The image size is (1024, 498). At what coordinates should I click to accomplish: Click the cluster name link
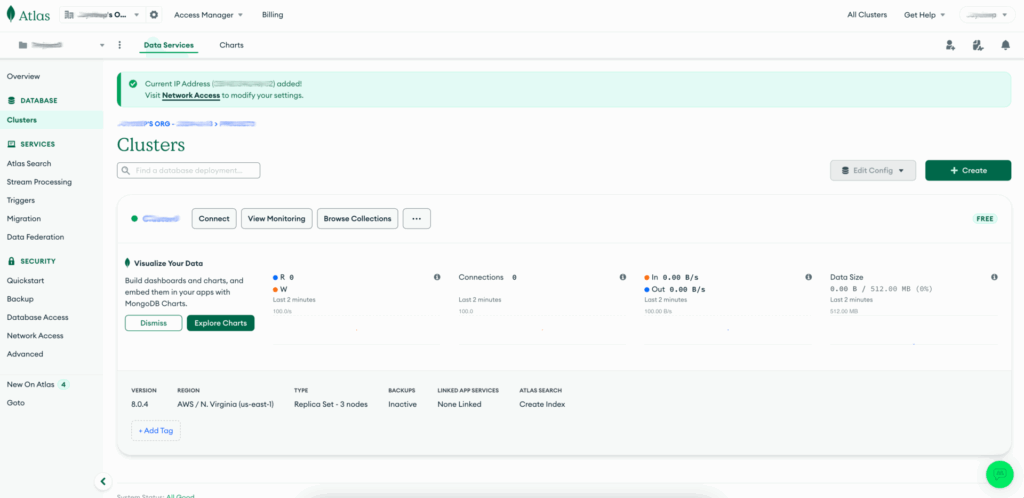pos(161,219)
